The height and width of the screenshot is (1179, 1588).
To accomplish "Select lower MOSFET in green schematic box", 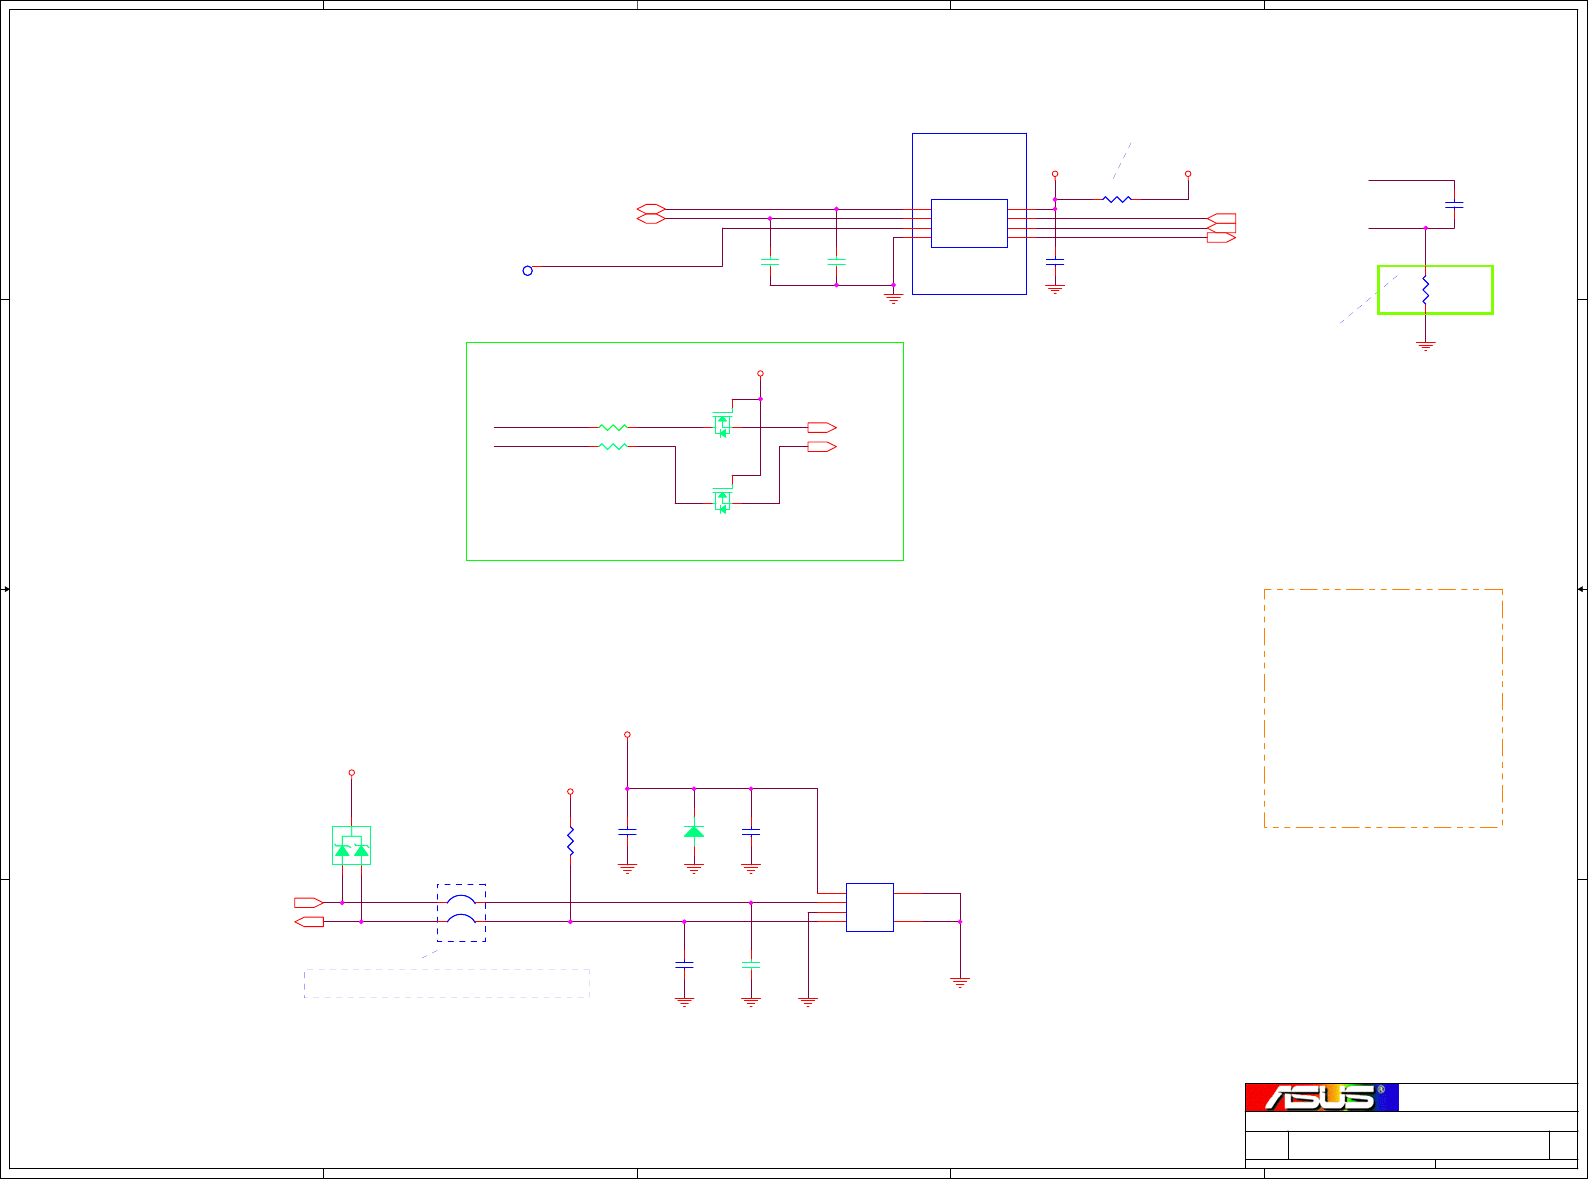I will (x=722, y=500).
